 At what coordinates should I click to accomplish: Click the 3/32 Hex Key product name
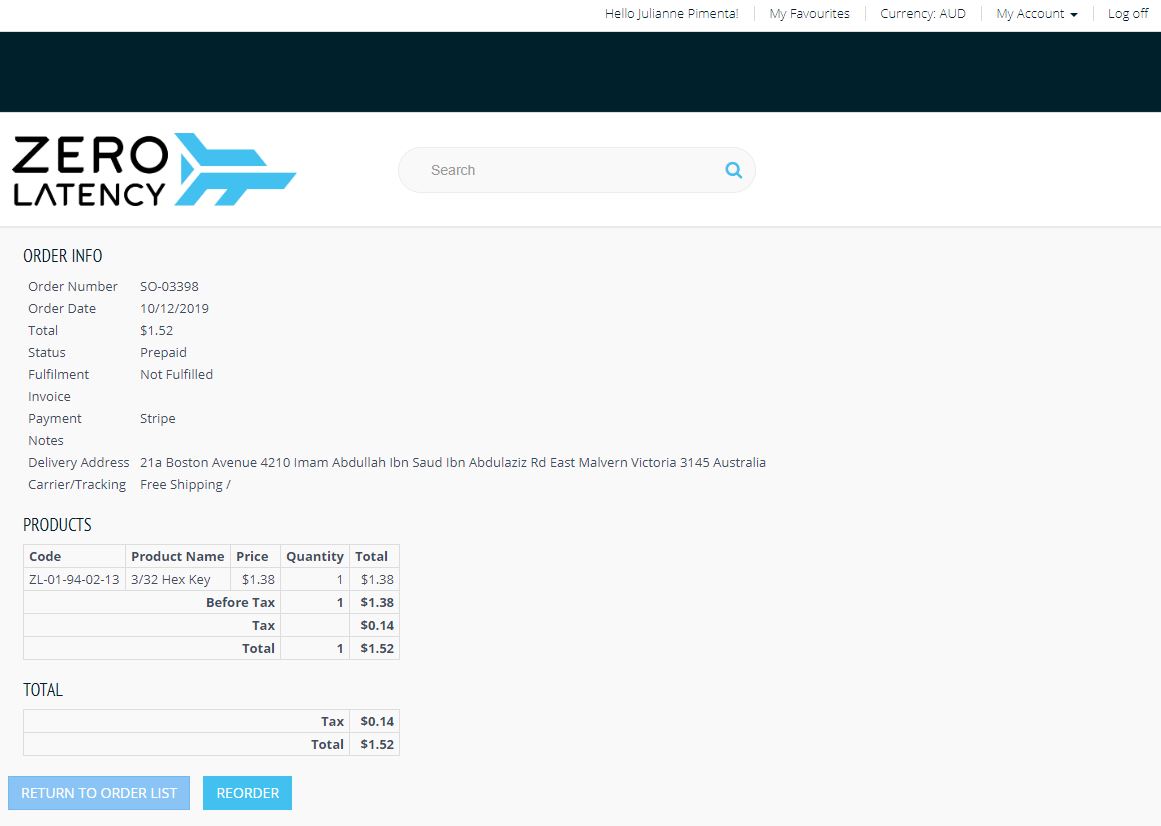point(171,580)
